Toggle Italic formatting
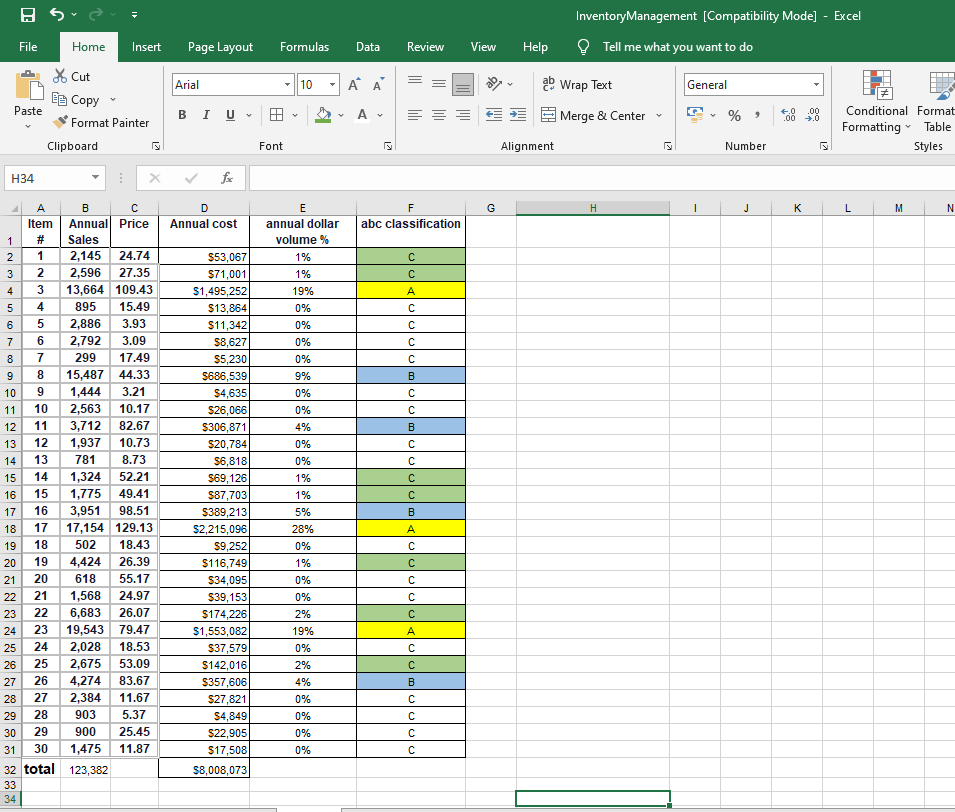This screenshot has height=812, width=955. click(x=206, y=115)
